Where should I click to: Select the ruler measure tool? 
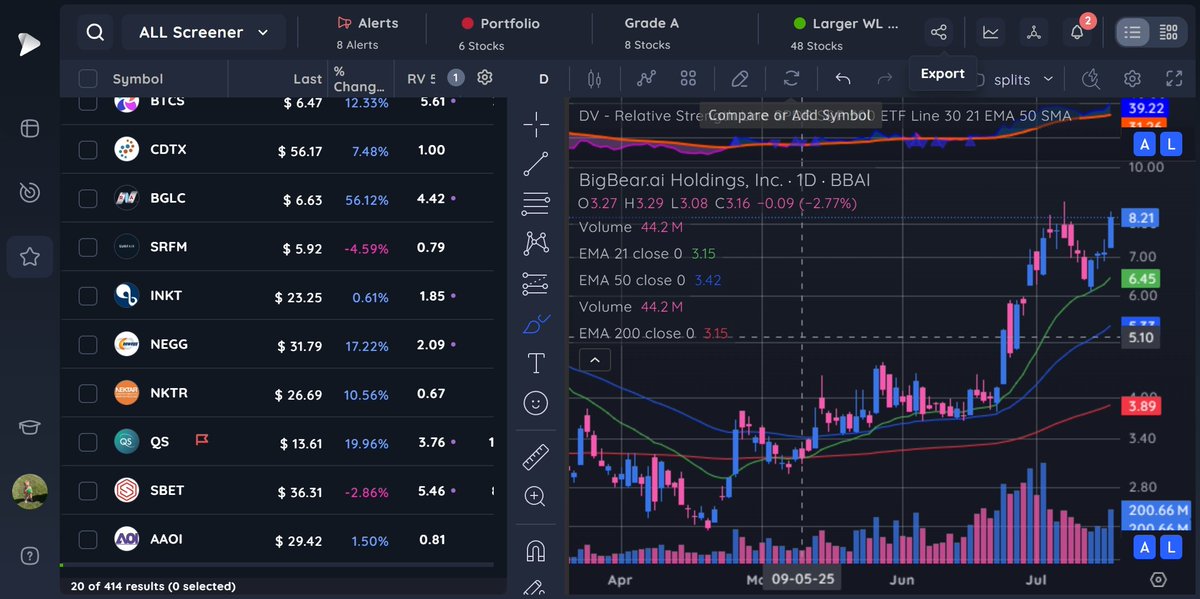click(x=536, y=456)
